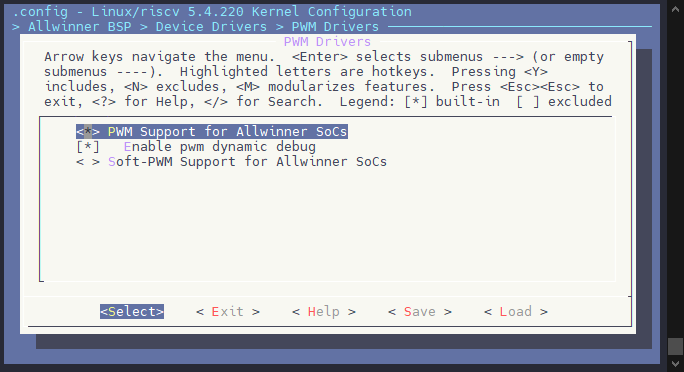Viewport: 684px width, 372px height.
Task: Click the scrollbar down arrow
Action: [675, 363]
